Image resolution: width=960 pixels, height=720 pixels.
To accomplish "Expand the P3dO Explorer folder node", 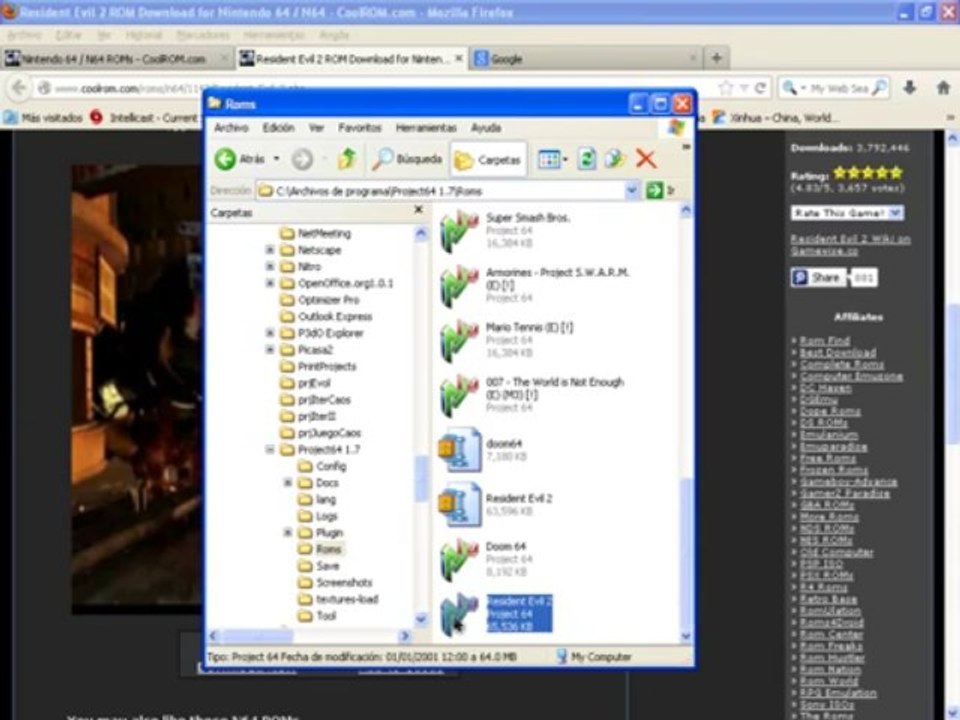I will click(269, 333).
